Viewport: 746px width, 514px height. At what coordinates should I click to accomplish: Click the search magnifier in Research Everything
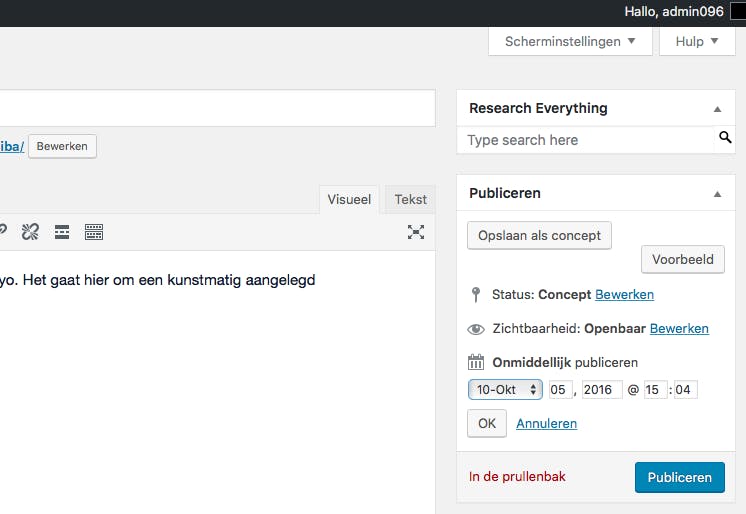coord(725,138)
